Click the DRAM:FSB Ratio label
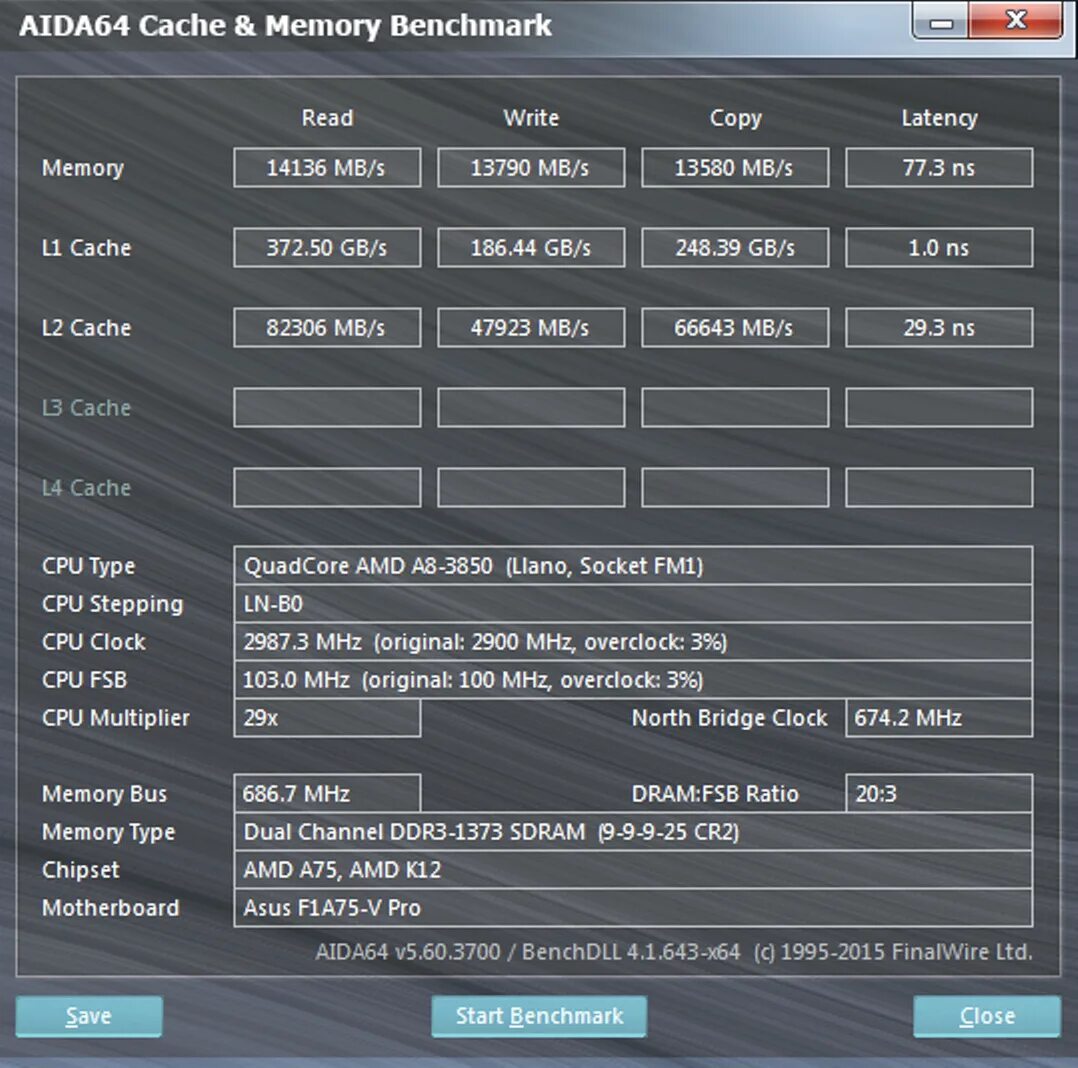This screenshot has height=1068, width=1078. (715, 794)
